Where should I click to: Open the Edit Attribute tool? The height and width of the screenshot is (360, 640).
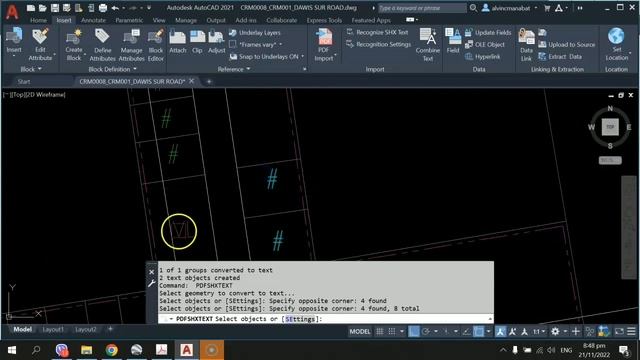pyautogui.click(x=40, y=45)
